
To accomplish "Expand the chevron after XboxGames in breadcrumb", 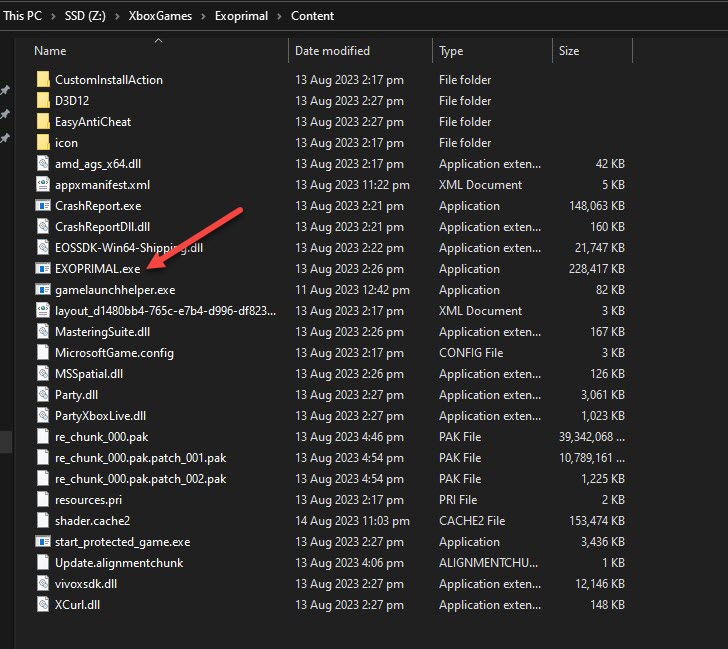I will pyautogui.click(x=203, y=16).
